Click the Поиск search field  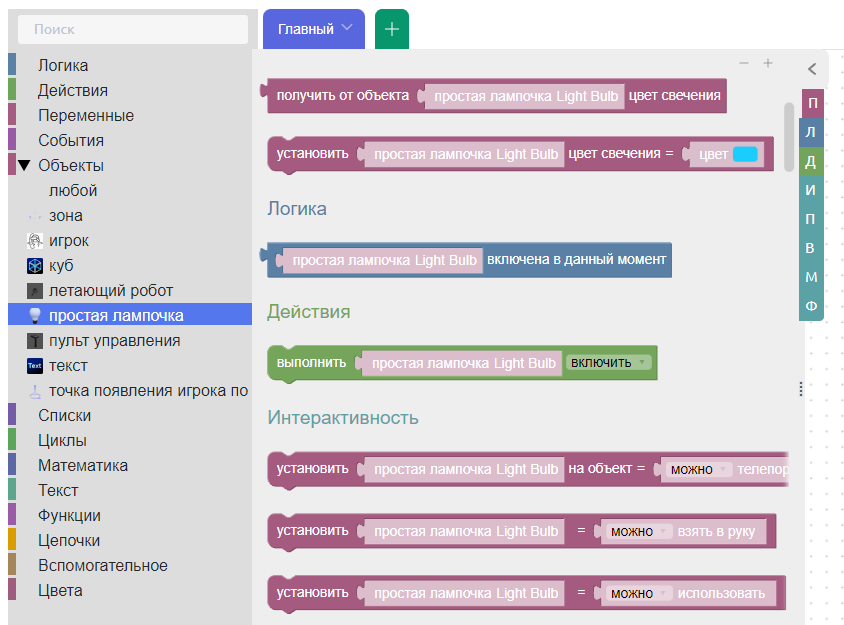click(133, 29)
